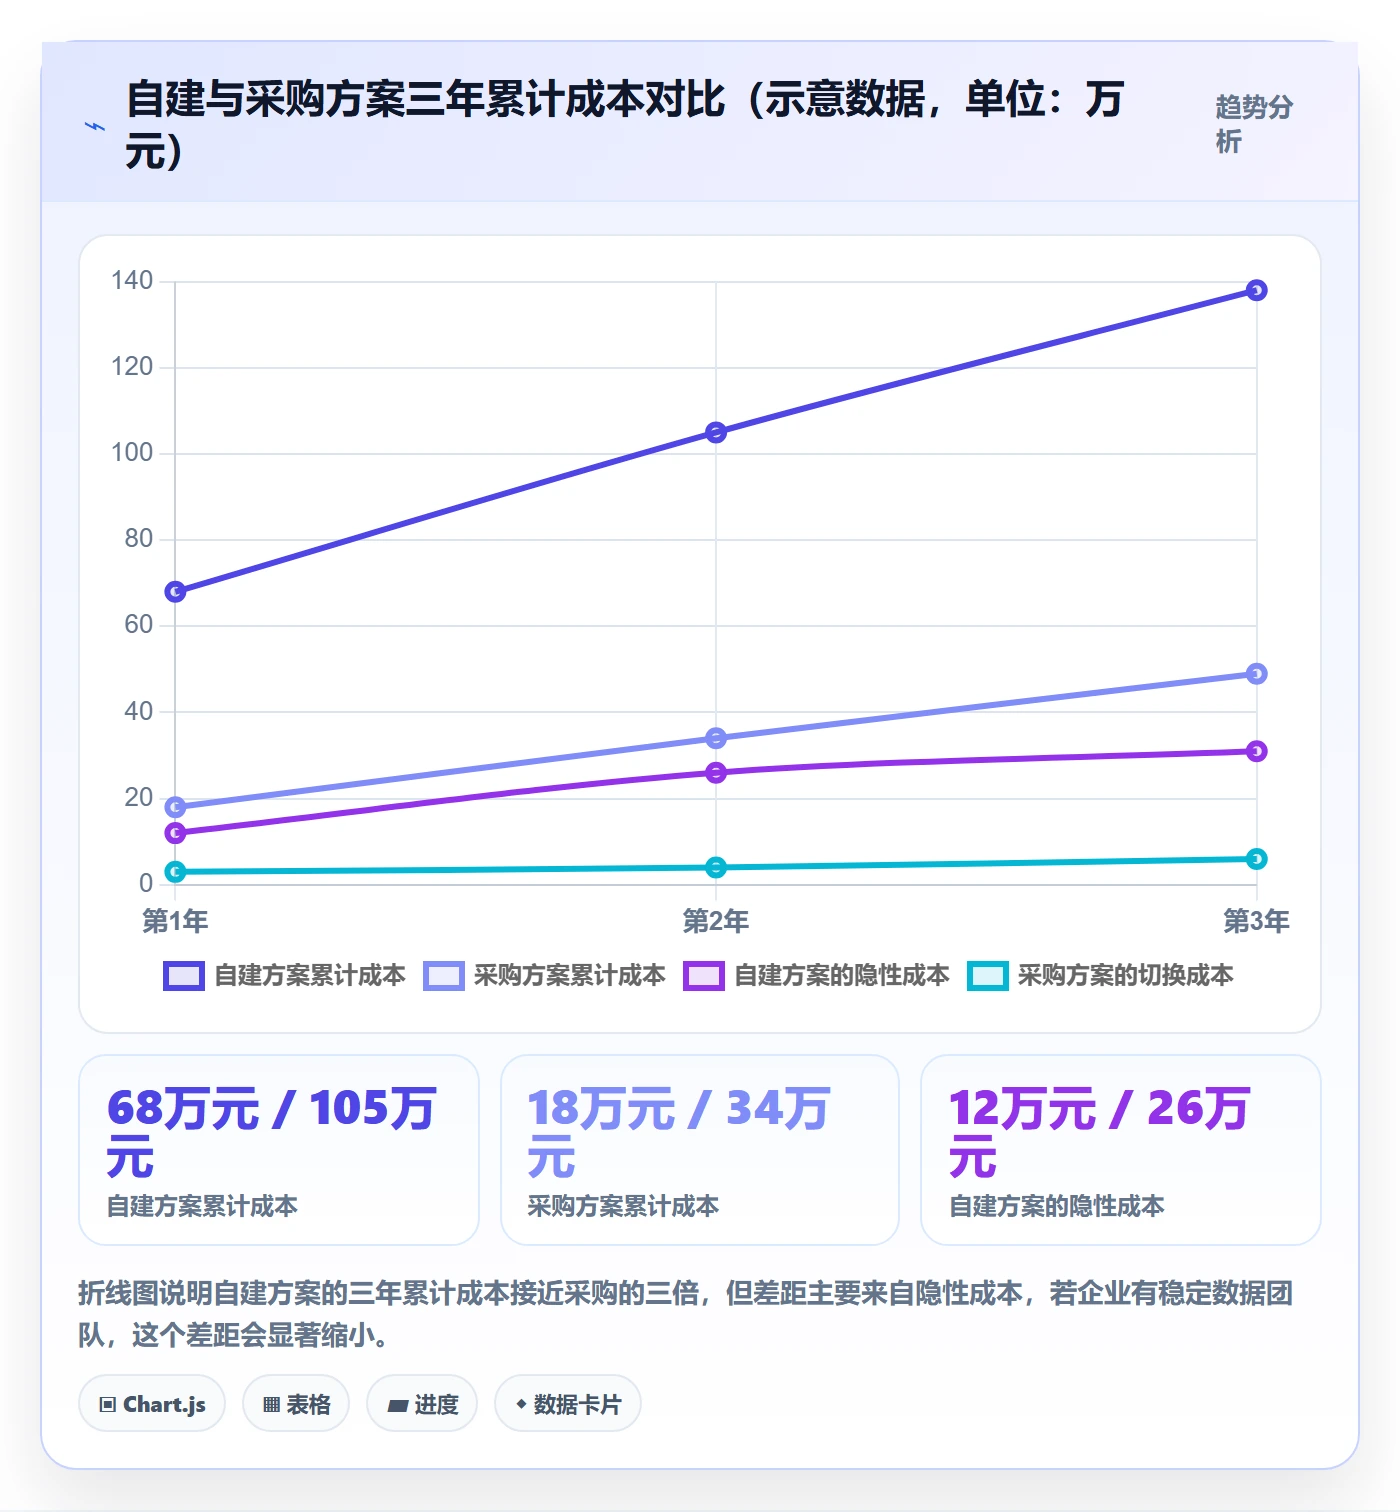Select the 表格 tag chip
This screenshot has width=1400, height=1512.
[x=296, y=1404]
